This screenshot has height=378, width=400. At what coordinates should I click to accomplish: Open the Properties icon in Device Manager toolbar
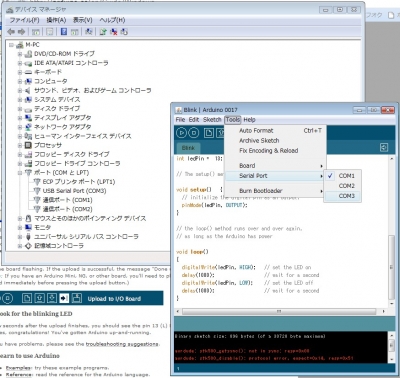50,32
